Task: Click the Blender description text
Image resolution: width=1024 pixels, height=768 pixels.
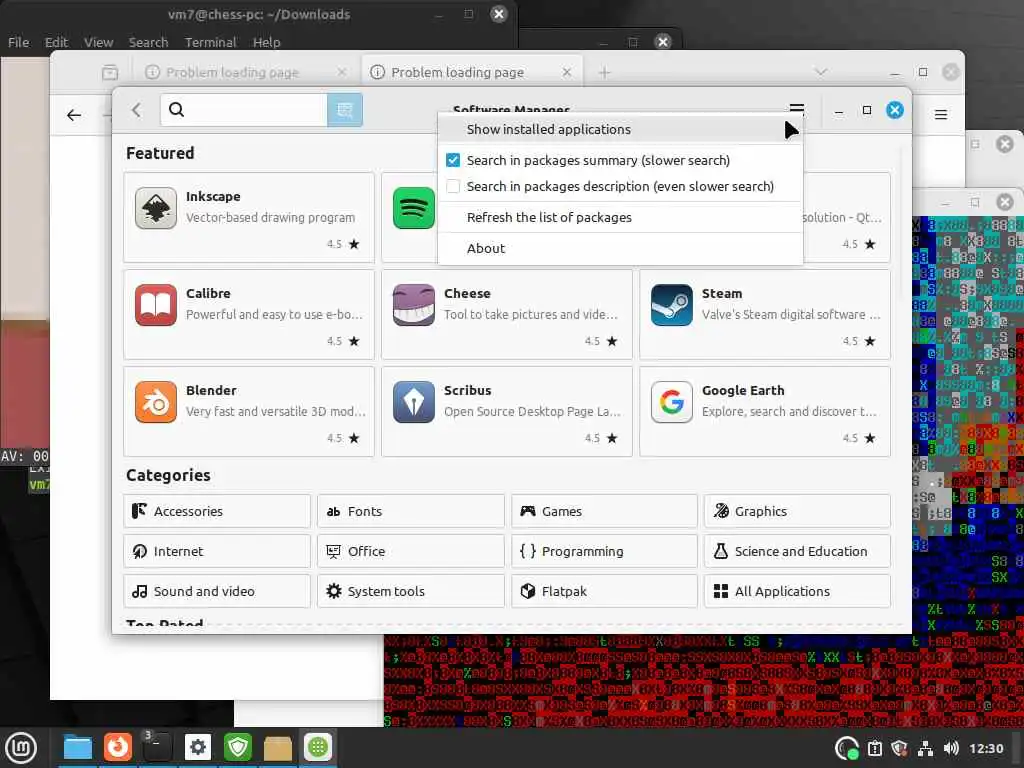Action: (x=276, y=411)
